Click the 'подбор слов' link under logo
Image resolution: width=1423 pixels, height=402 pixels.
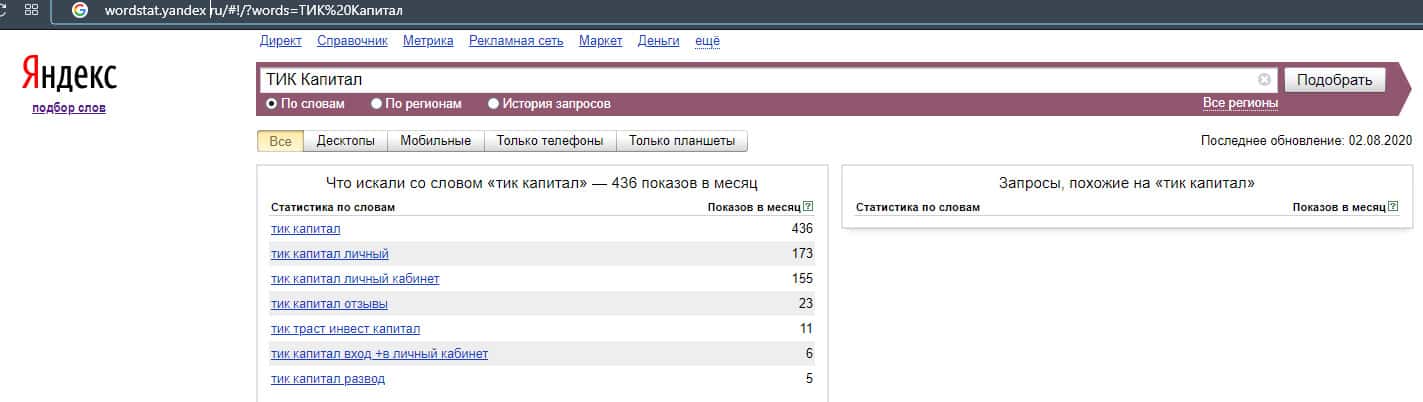click(69, 108)
